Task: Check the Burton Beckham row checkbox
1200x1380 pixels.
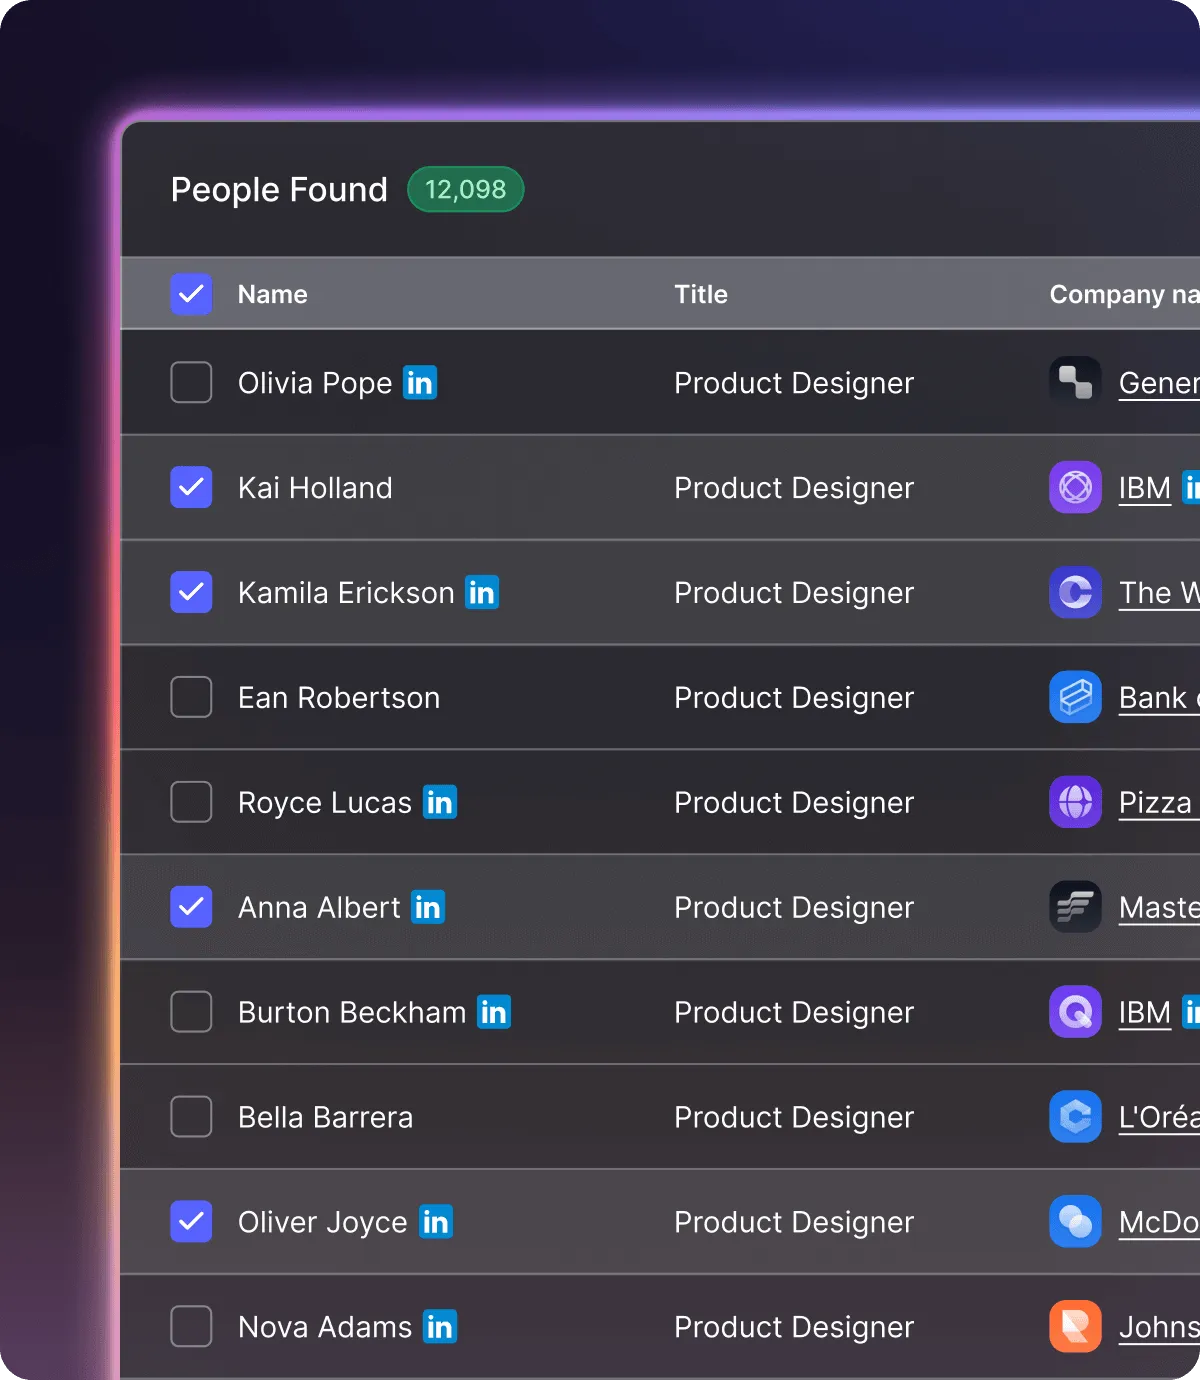Action: coord(191,1012)
